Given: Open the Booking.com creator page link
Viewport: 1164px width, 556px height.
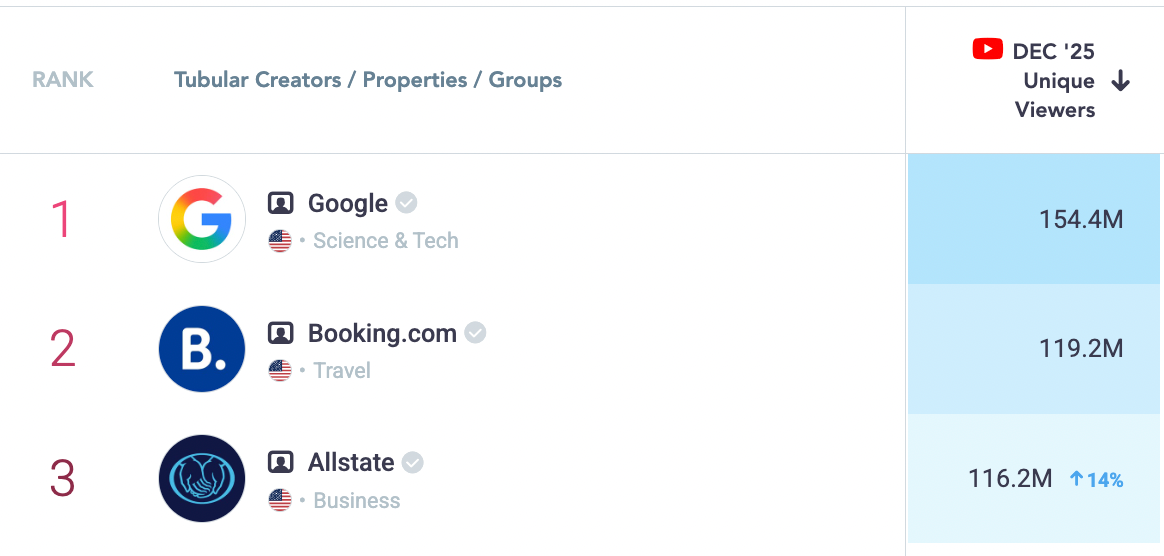Looking at the screenshot, I should point(382,333).
